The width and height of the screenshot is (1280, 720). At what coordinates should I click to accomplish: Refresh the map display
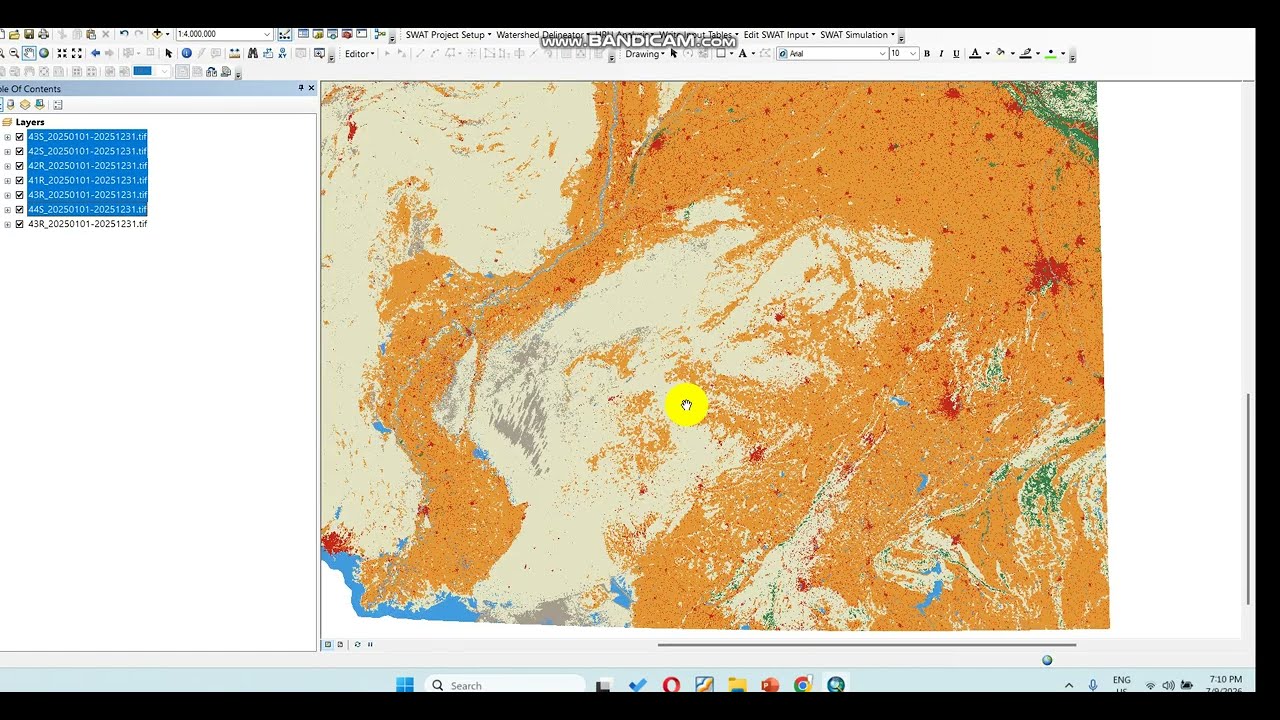[357, 644]
